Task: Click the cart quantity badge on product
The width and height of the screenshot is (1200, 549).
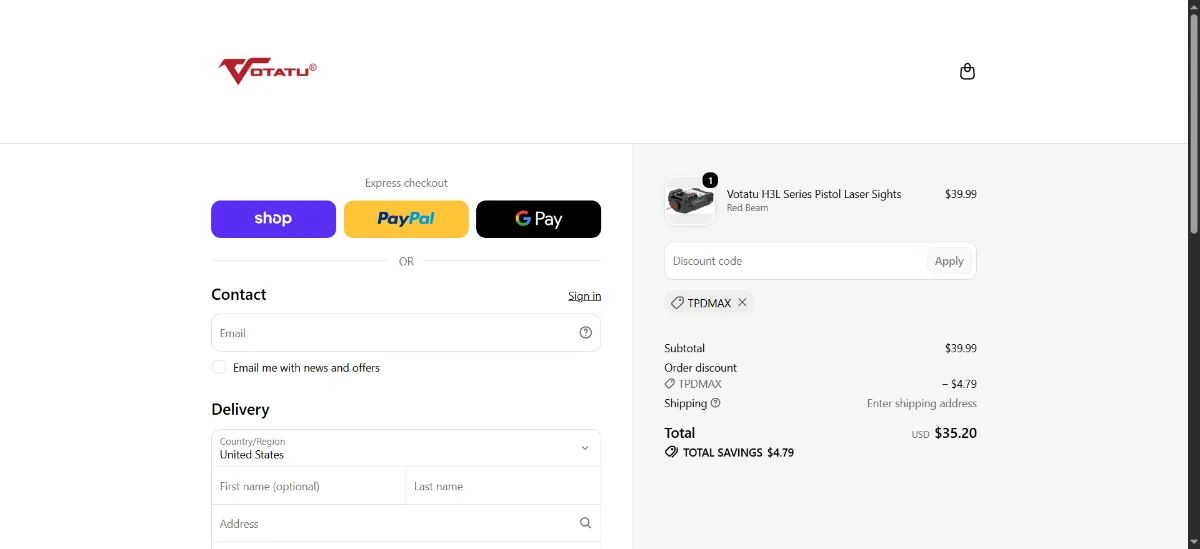Action: [709, 180]
